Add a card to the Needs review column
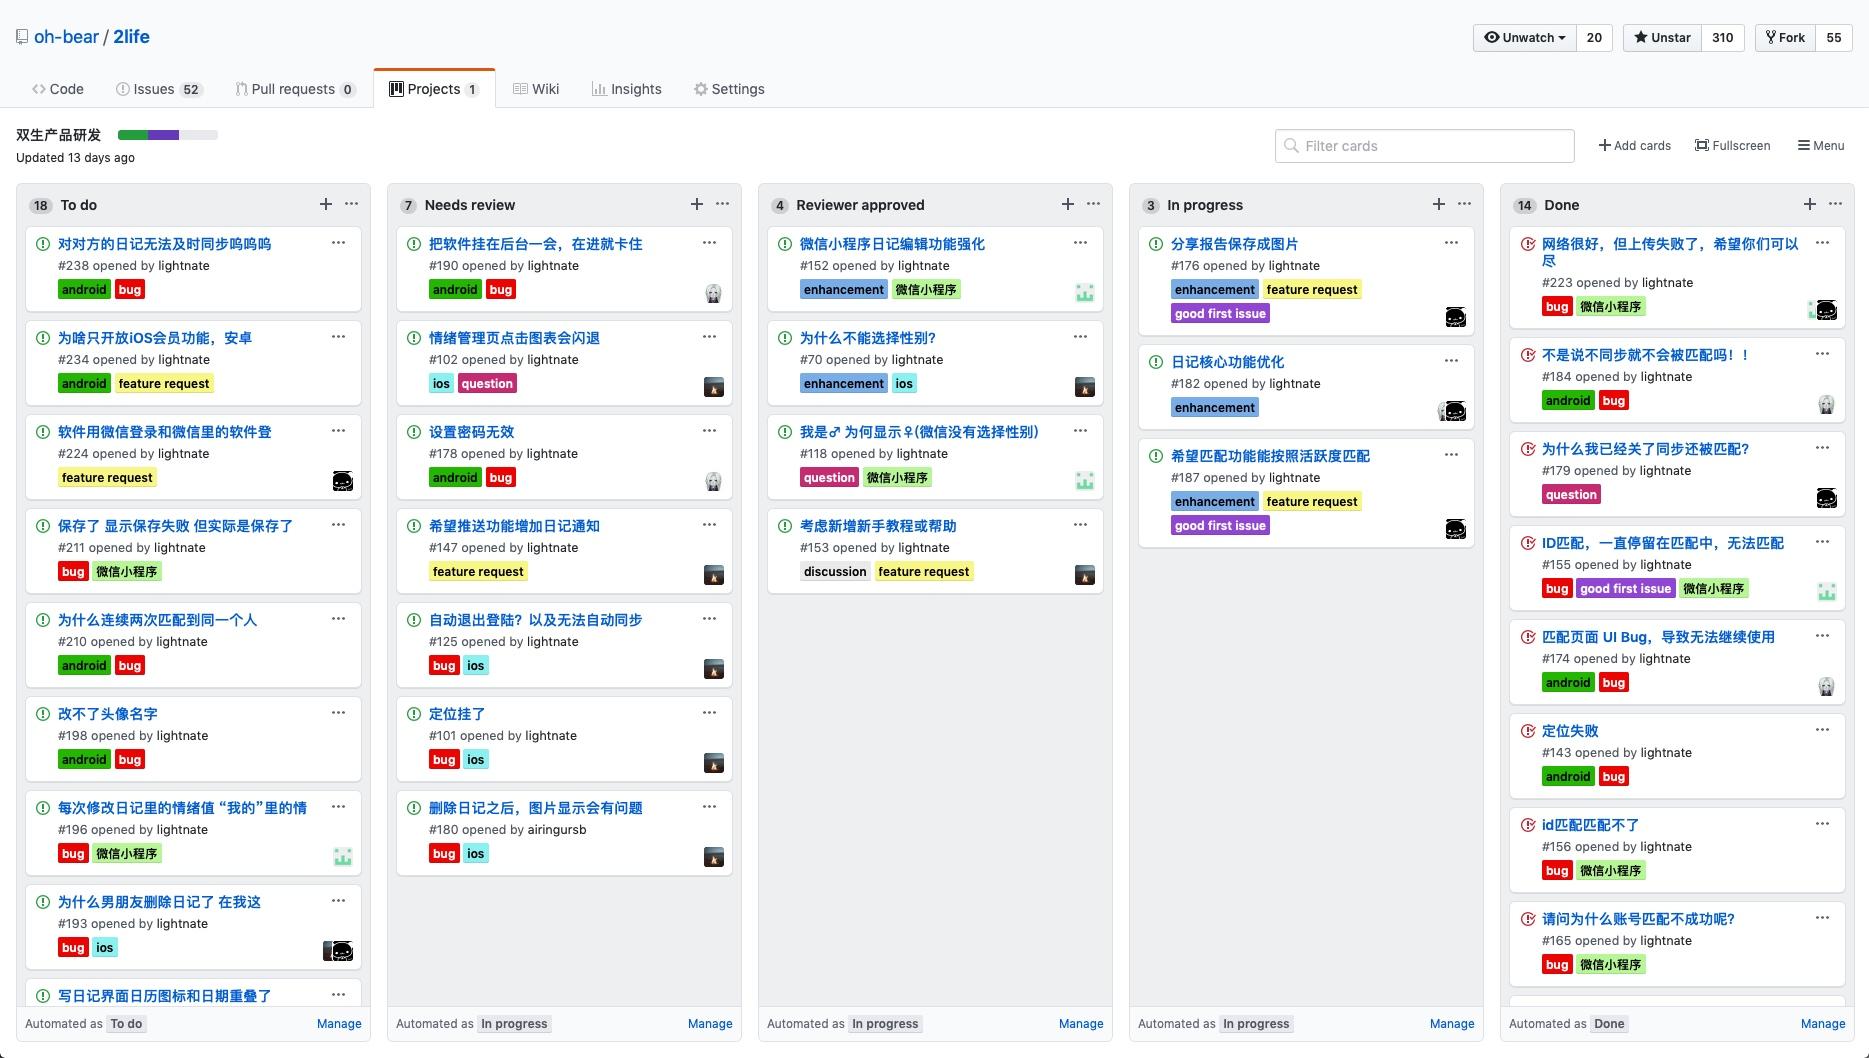The image size is (1869, 1058). [x=697, y=204]
